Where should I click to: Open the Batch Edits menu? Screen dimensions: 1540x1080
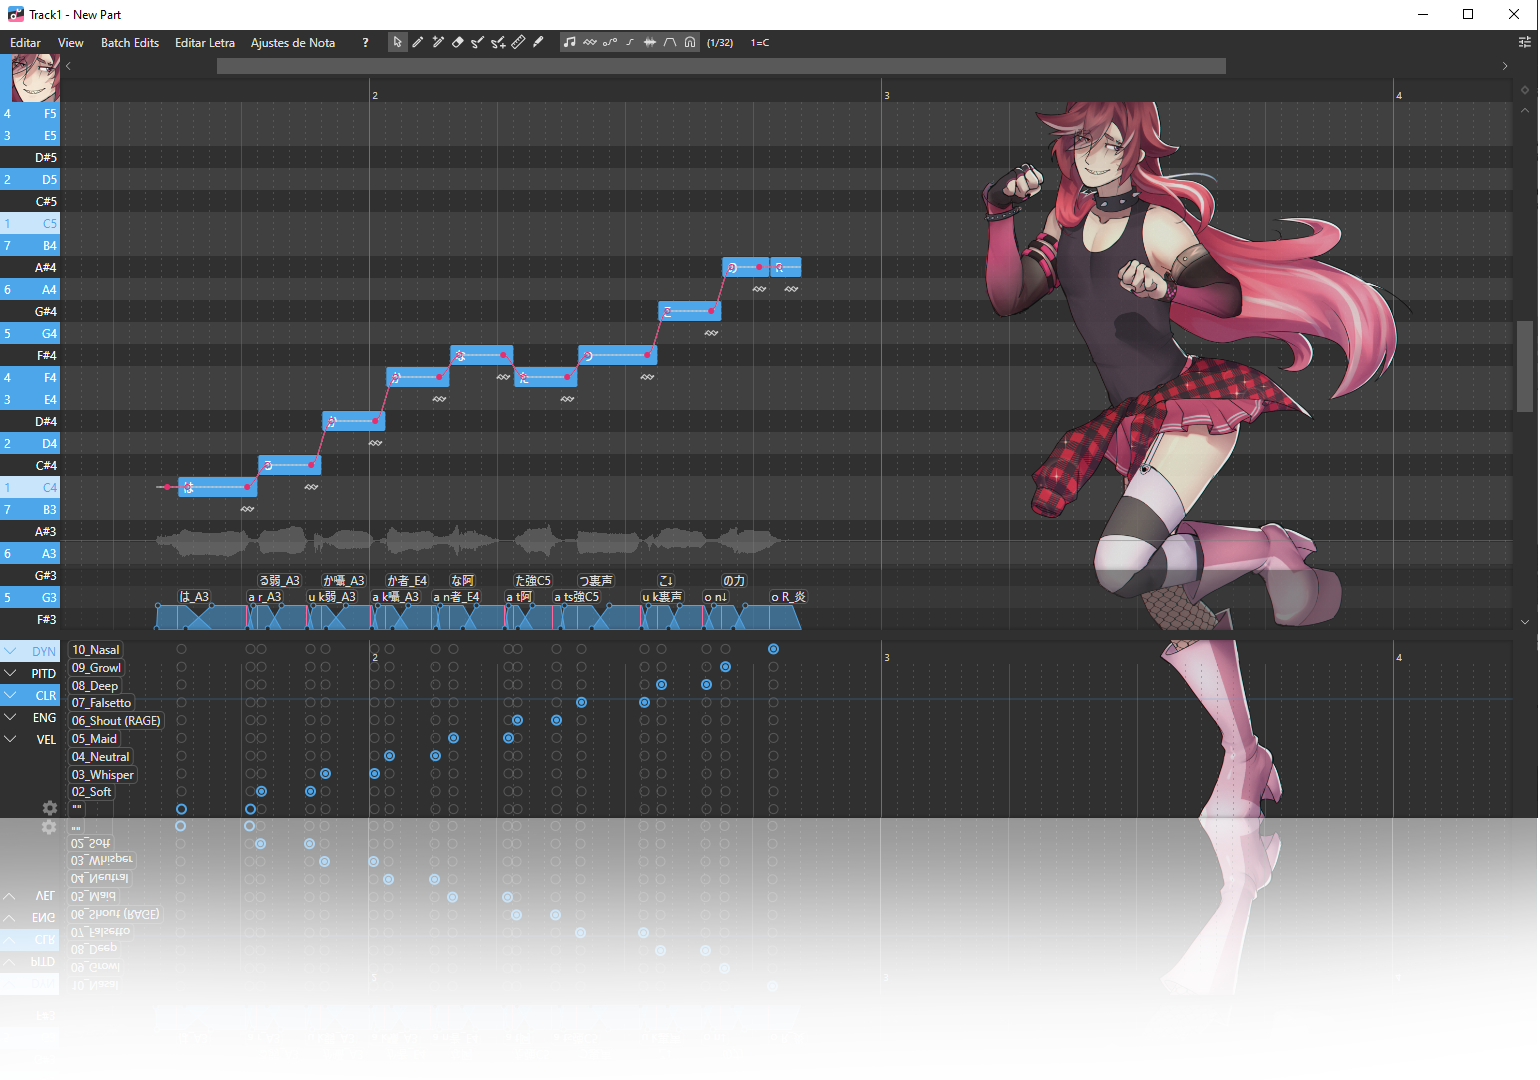pos(130,42)
